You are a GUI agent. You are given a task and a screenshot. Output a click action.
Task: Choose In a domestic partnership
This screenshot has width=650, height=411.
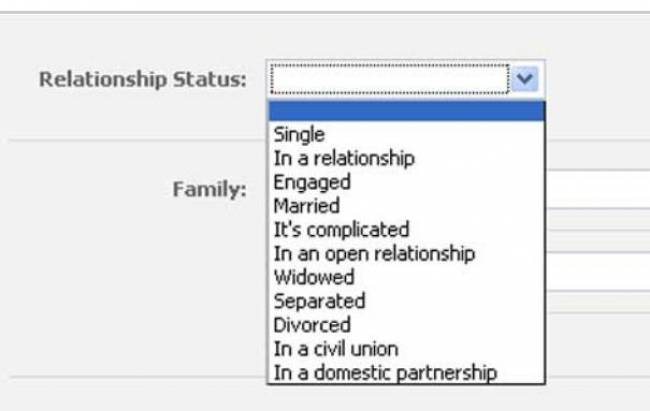385,373
